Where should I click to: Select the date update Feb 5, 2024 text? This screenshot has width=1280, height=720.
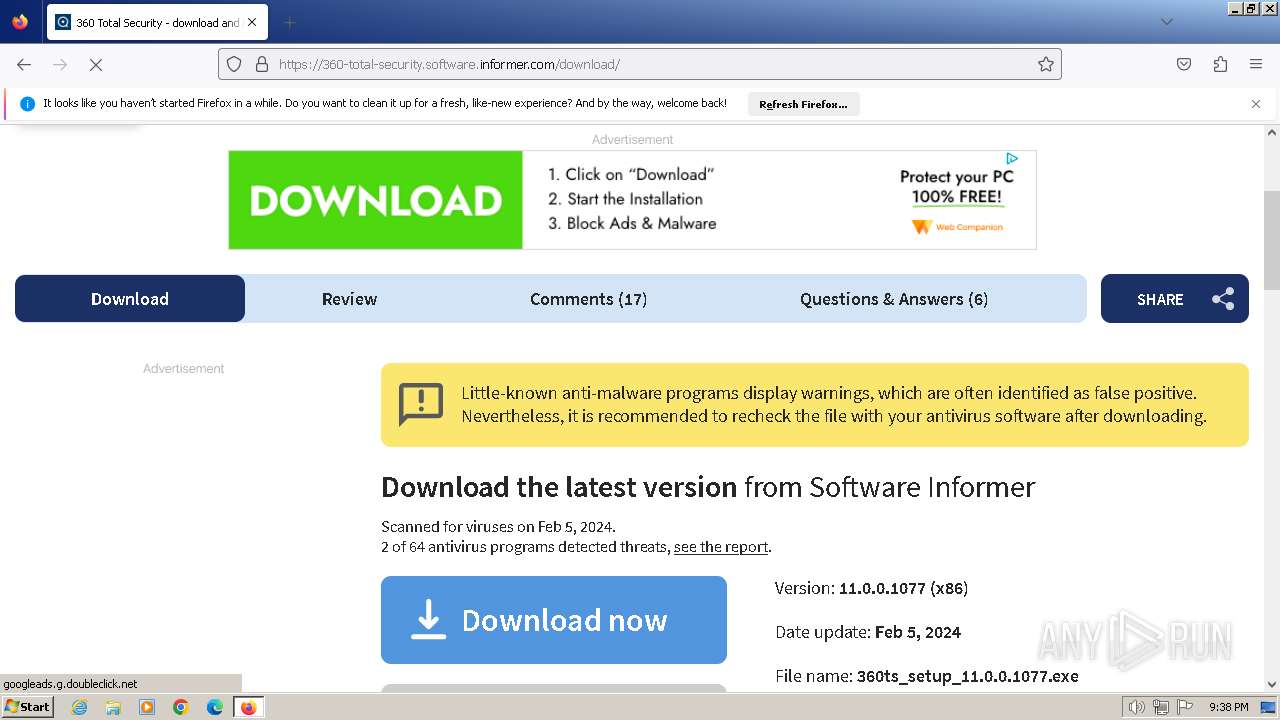point(918,632)
